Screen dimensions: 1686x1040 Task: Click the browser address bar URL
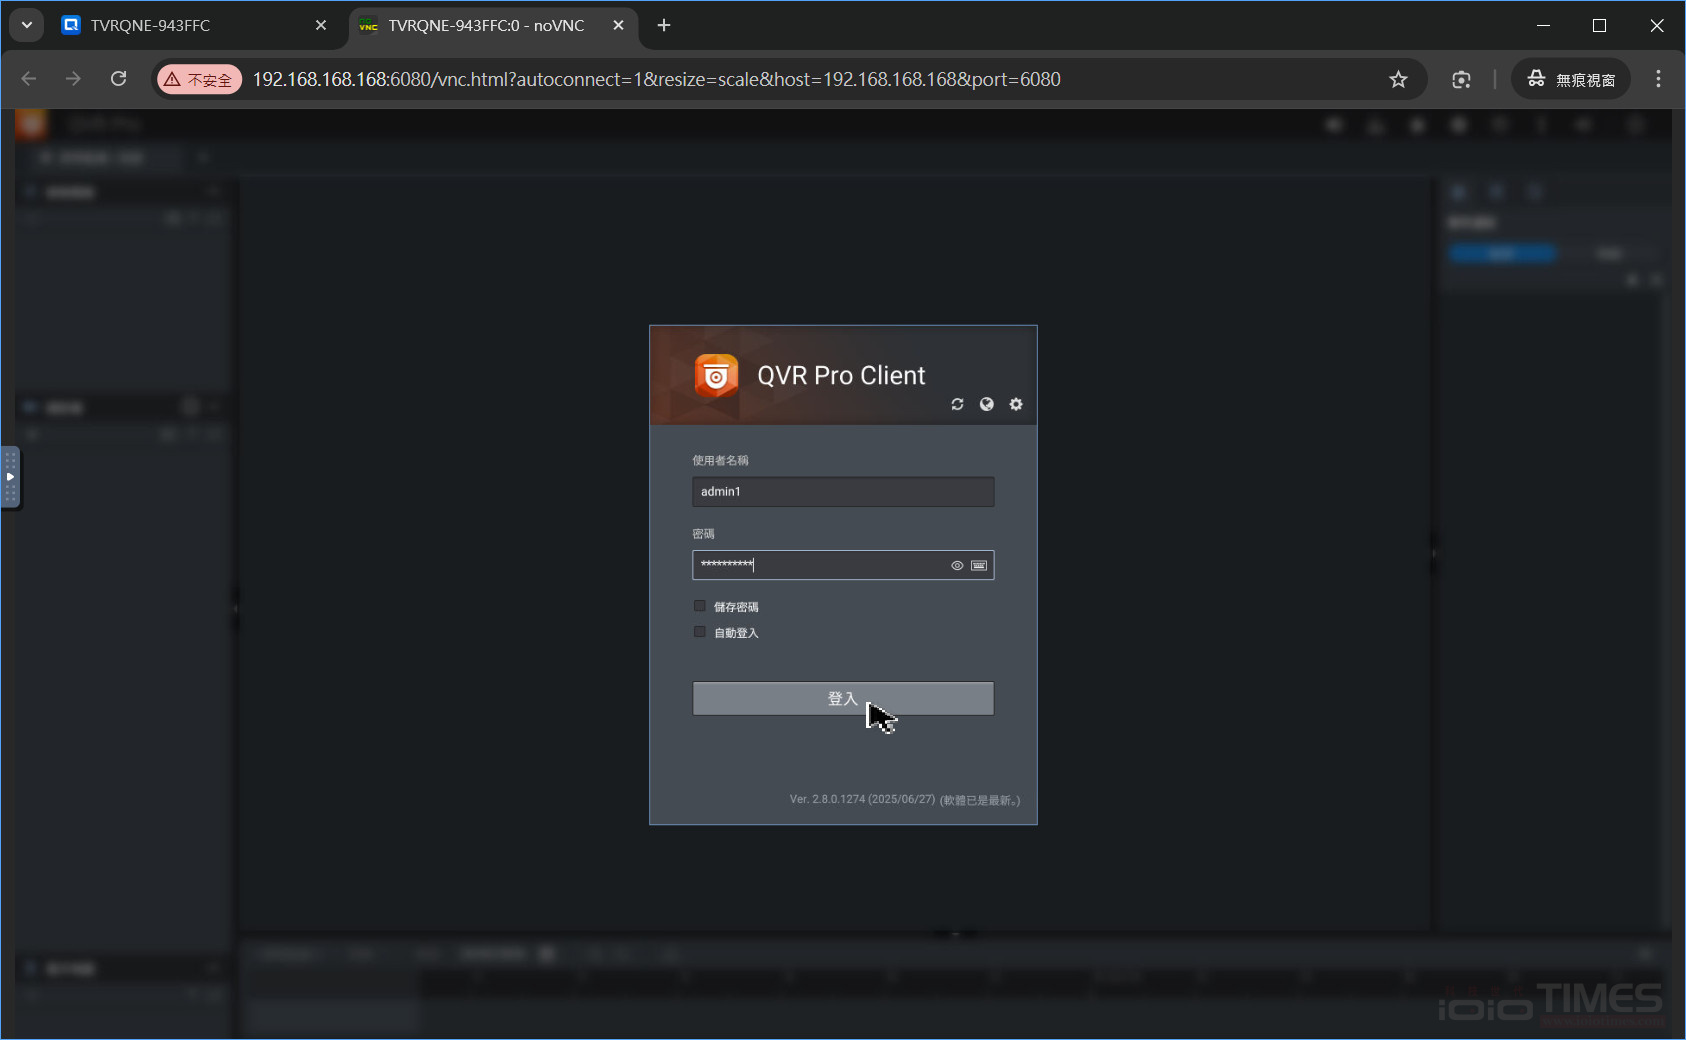(656, 80)
